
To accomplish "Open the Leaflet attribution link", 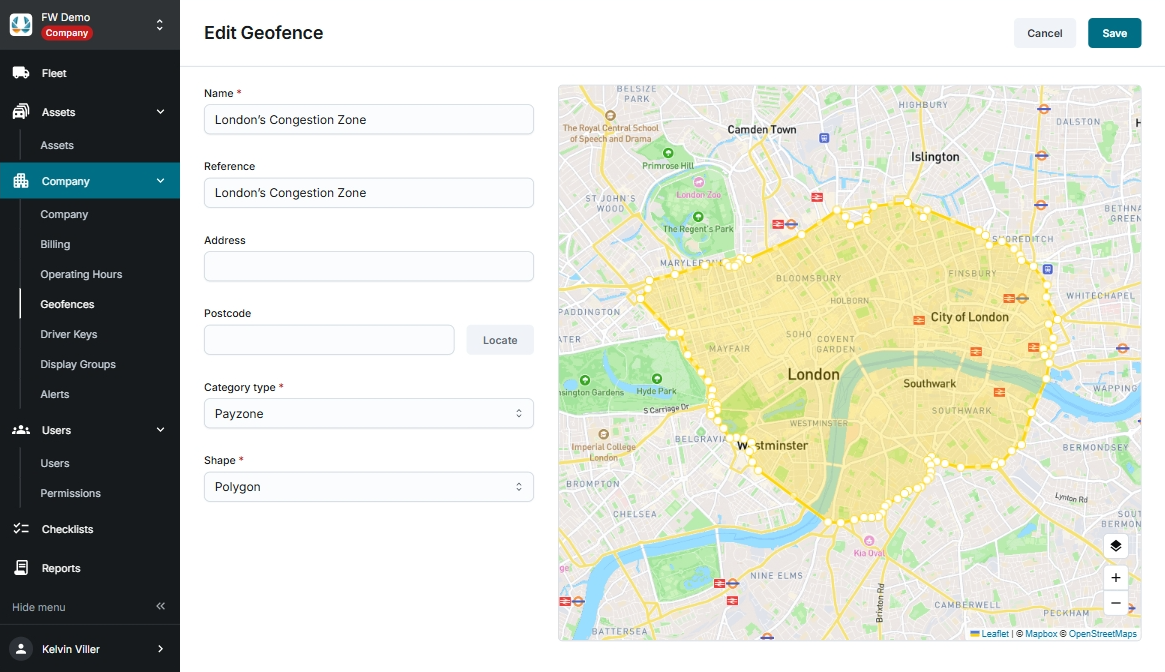I will click(x=995, y=633).
